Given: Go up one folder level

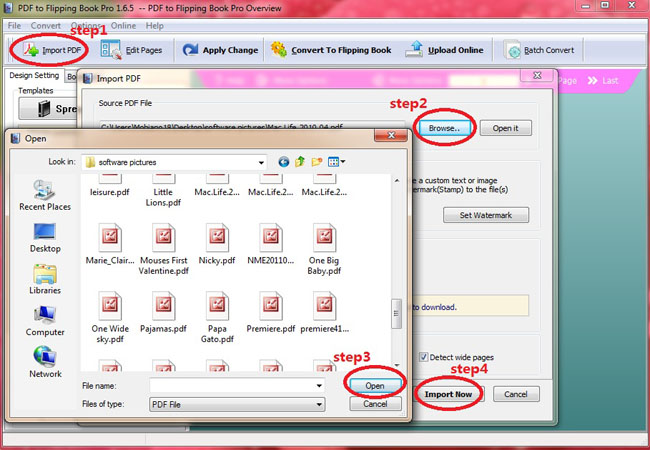Looking at the screenshot, I should click(x=300, y=162).
